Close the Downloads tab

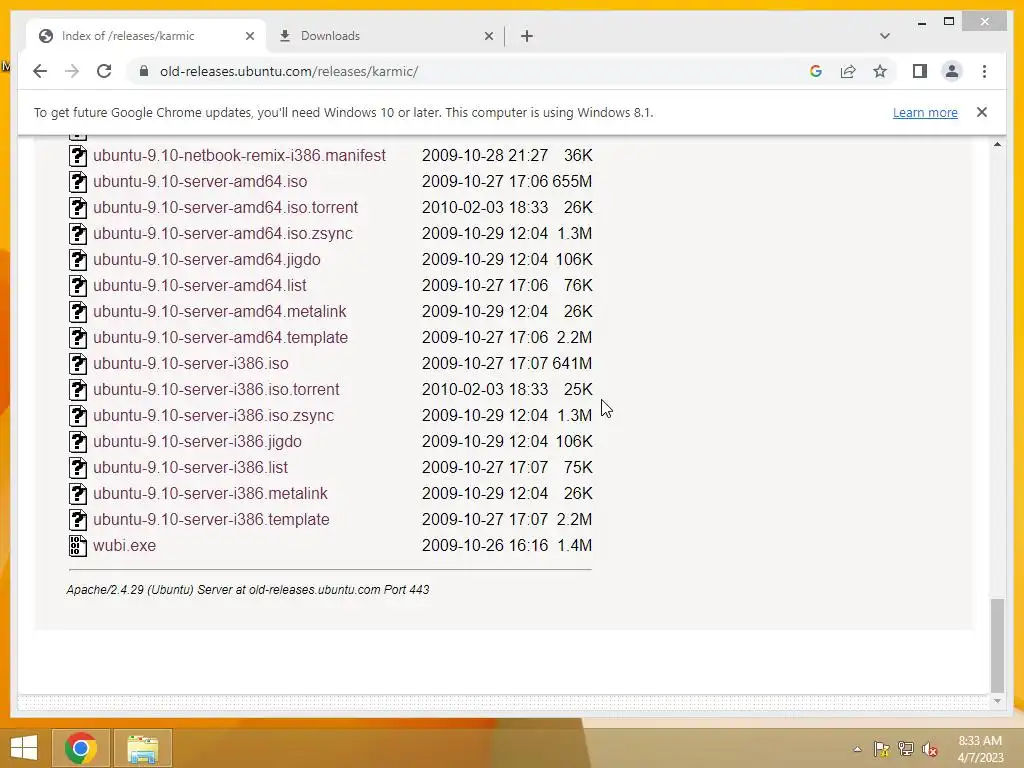[488, 36]
